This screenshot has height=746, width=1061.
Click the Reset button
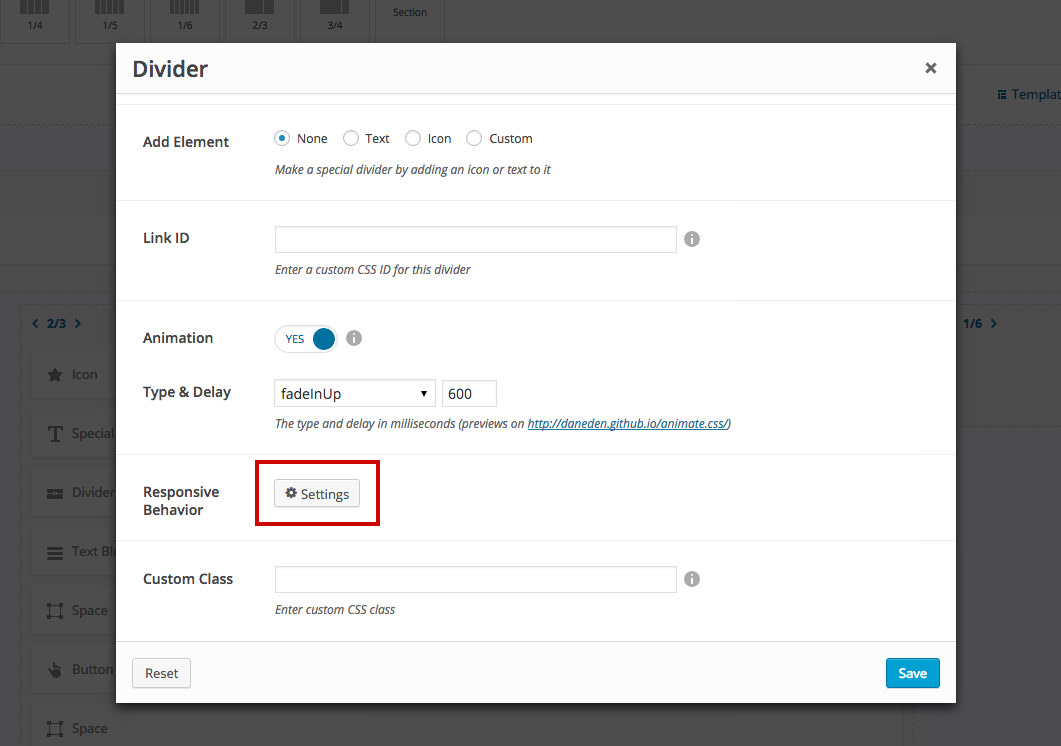click(161, 673)
